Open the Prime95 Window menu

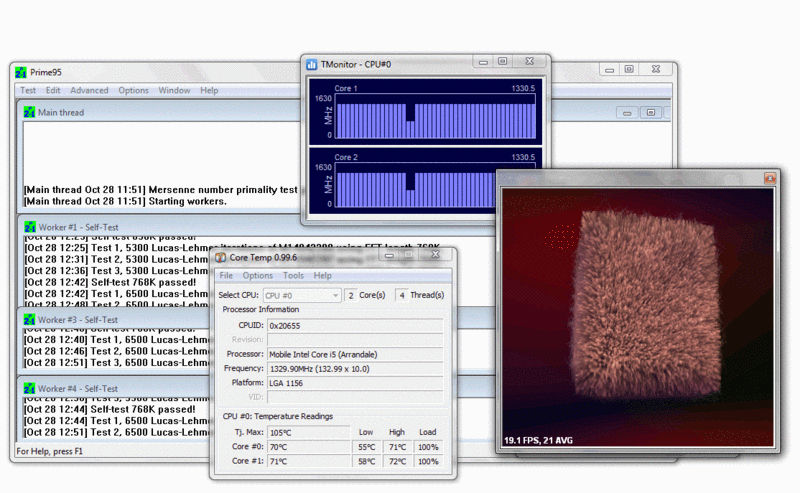174,90
